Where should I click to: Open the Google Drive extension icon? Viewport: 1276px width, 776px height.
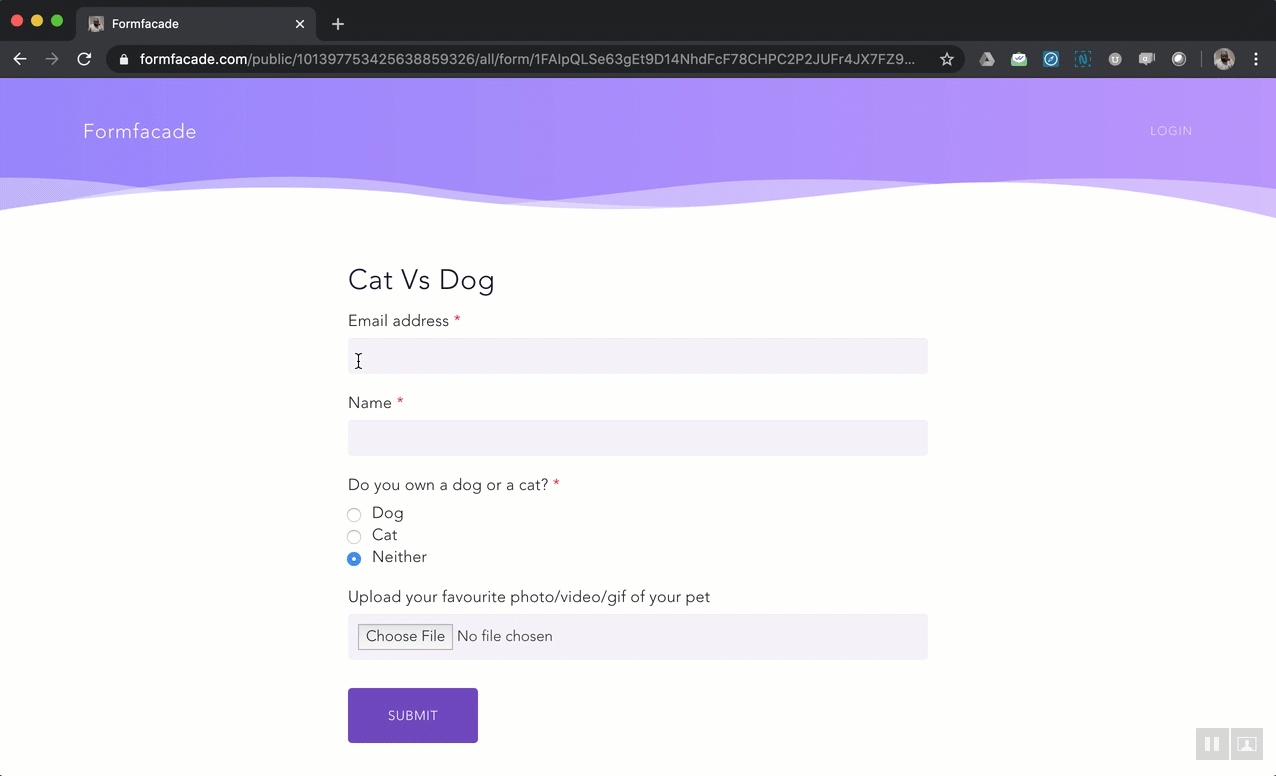986,59
